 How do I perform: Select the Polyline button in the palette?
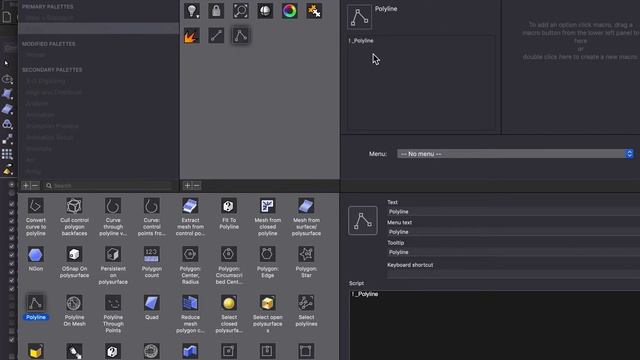240,36
